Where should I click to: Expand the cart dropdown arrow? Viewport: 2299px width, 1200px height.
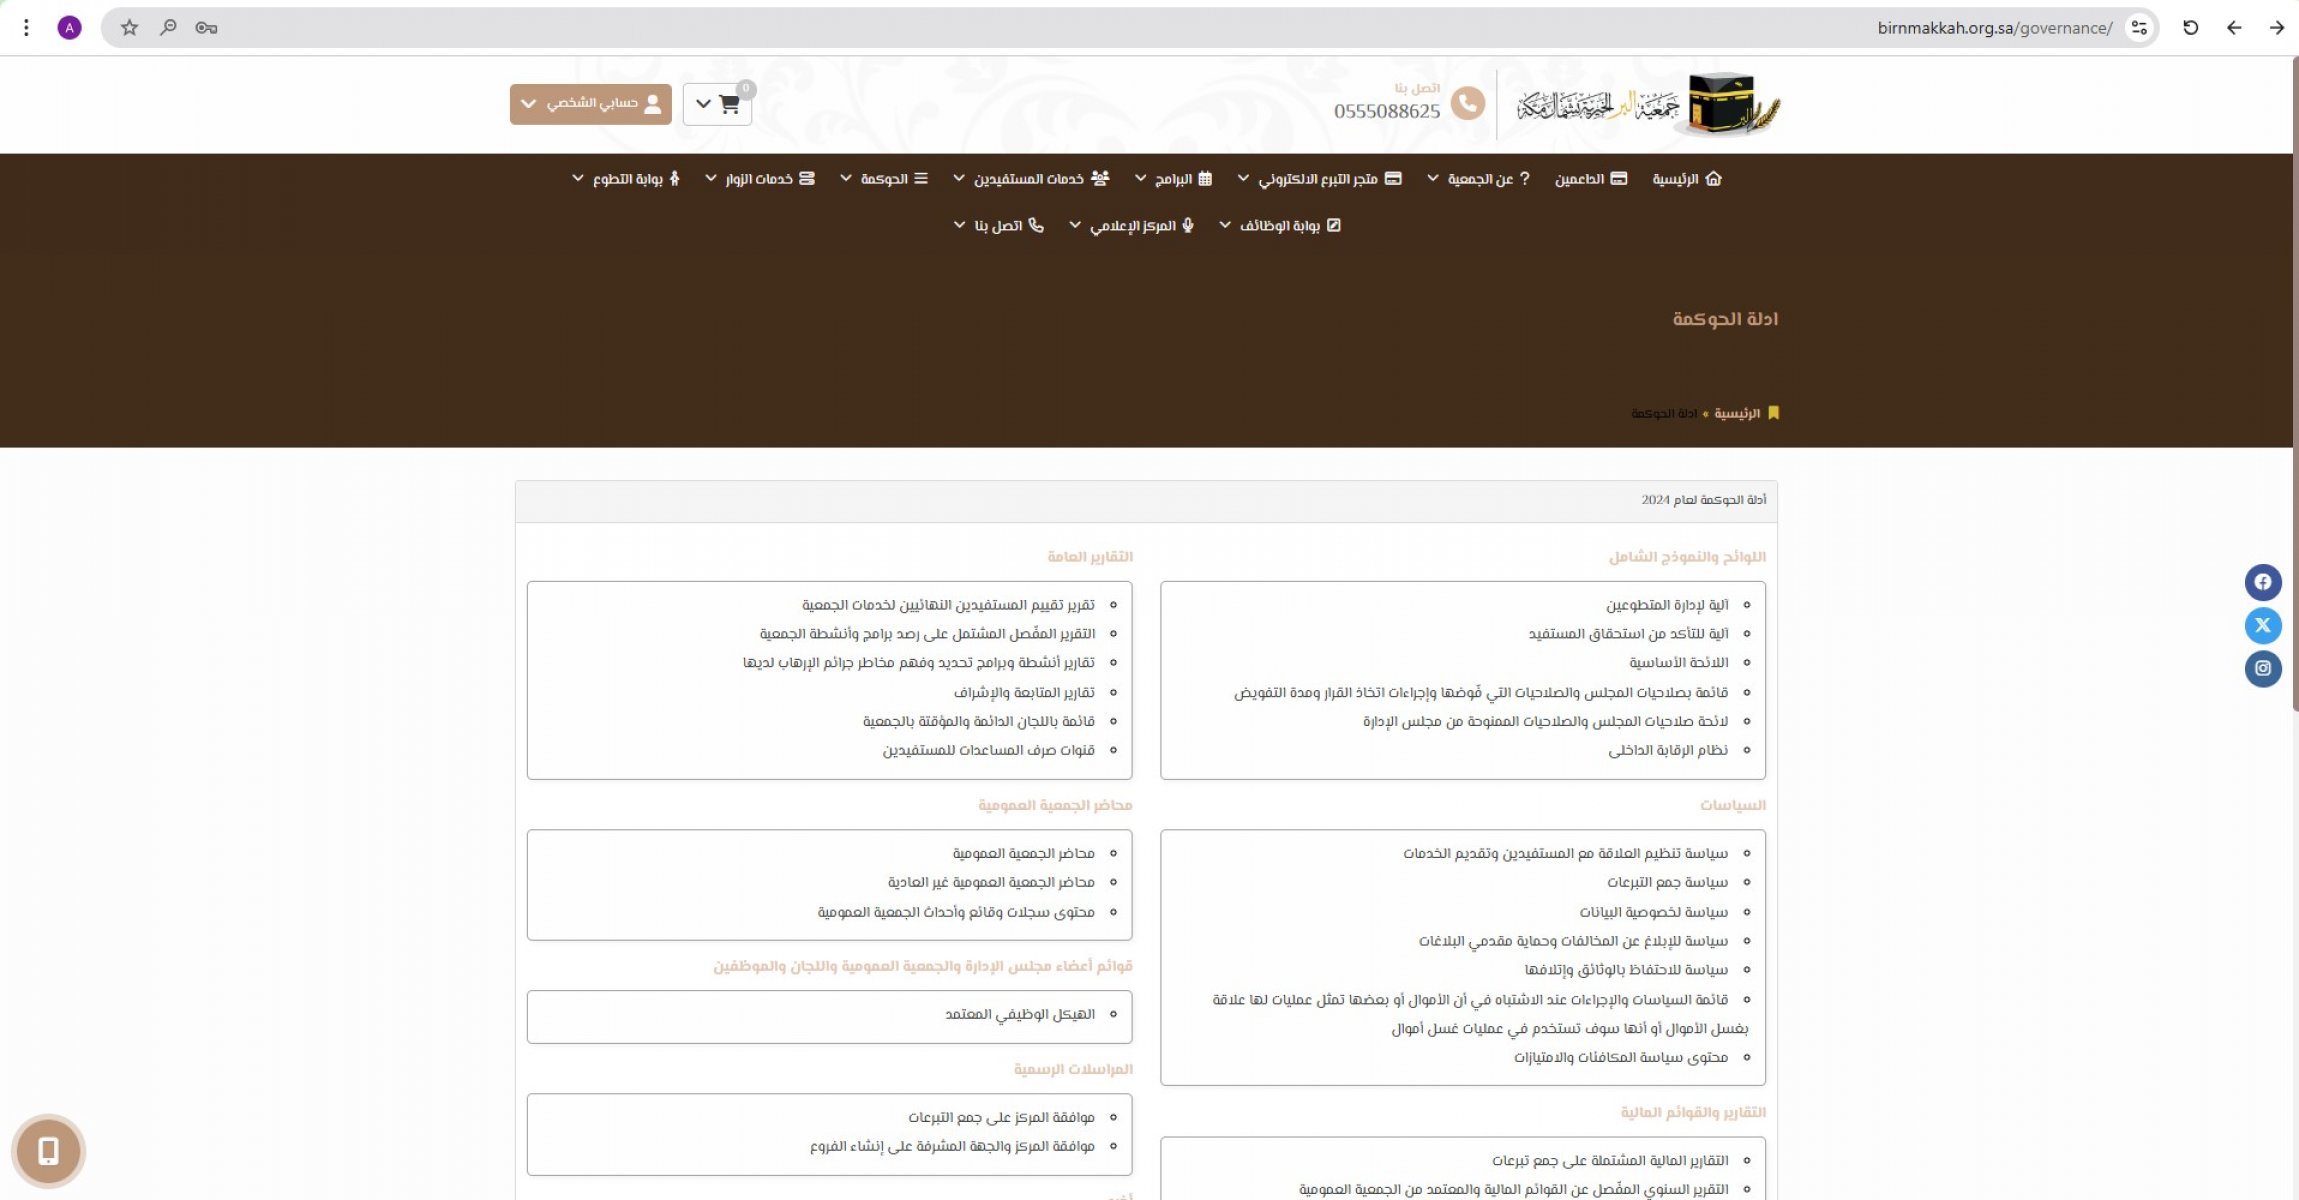[x=703, y=104]
